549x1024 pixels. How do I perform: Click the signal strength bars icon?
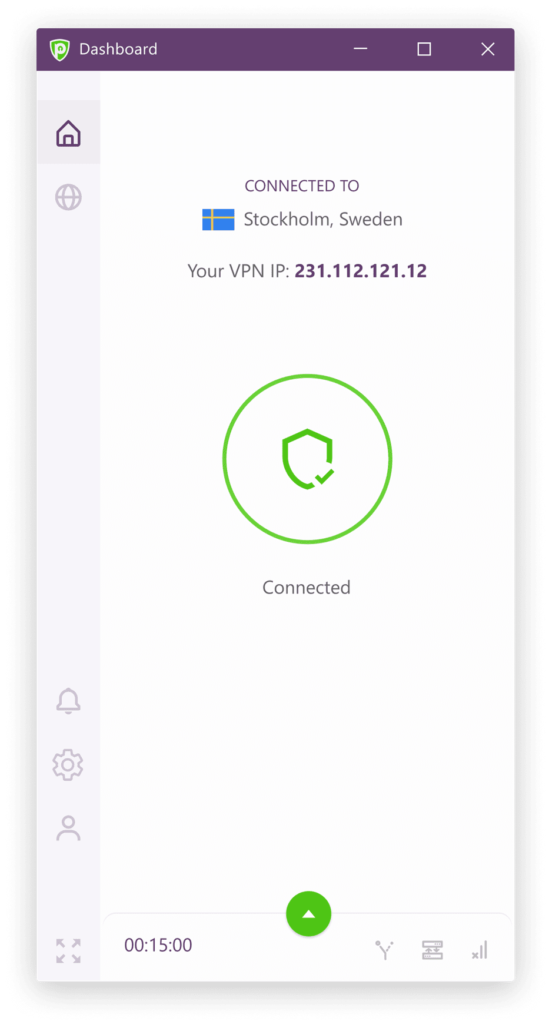pyautogui.click(x=480, y=950)
